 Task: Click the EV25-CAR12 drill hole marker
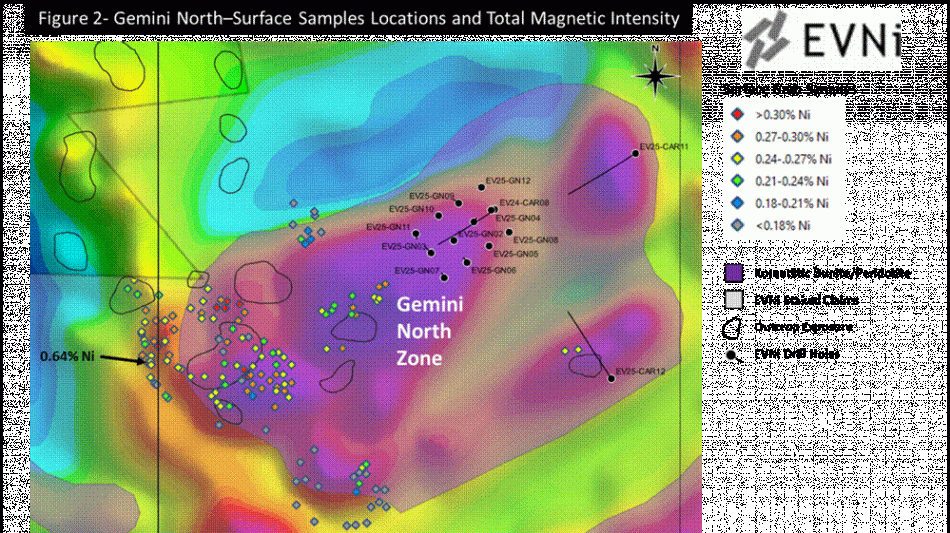pyautogui.click(x=610, y=378)
